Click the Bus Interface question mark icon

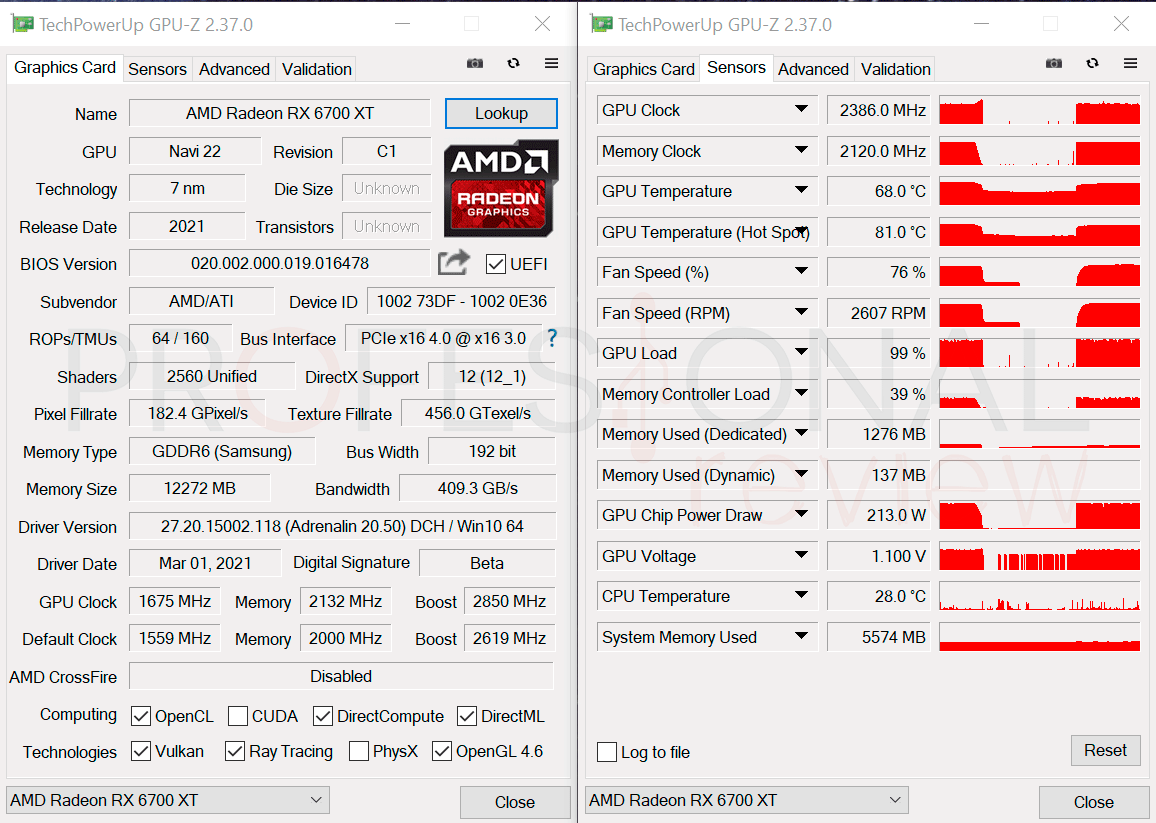point(551,338)
